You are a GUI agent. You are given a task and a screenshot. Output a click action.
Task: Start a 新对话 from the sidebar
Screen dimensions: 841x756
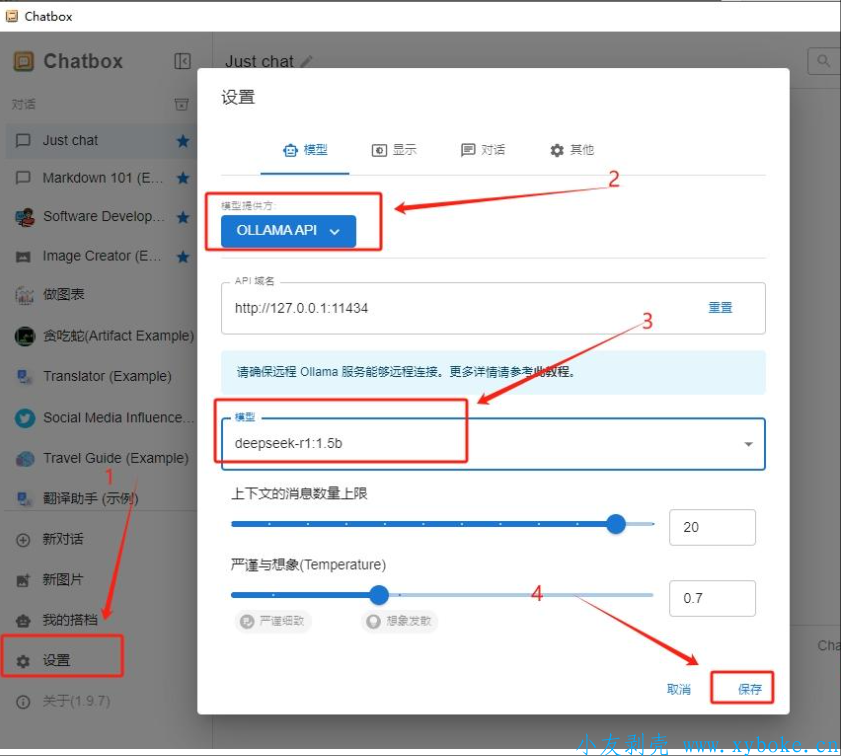click(x=62, y=539)
